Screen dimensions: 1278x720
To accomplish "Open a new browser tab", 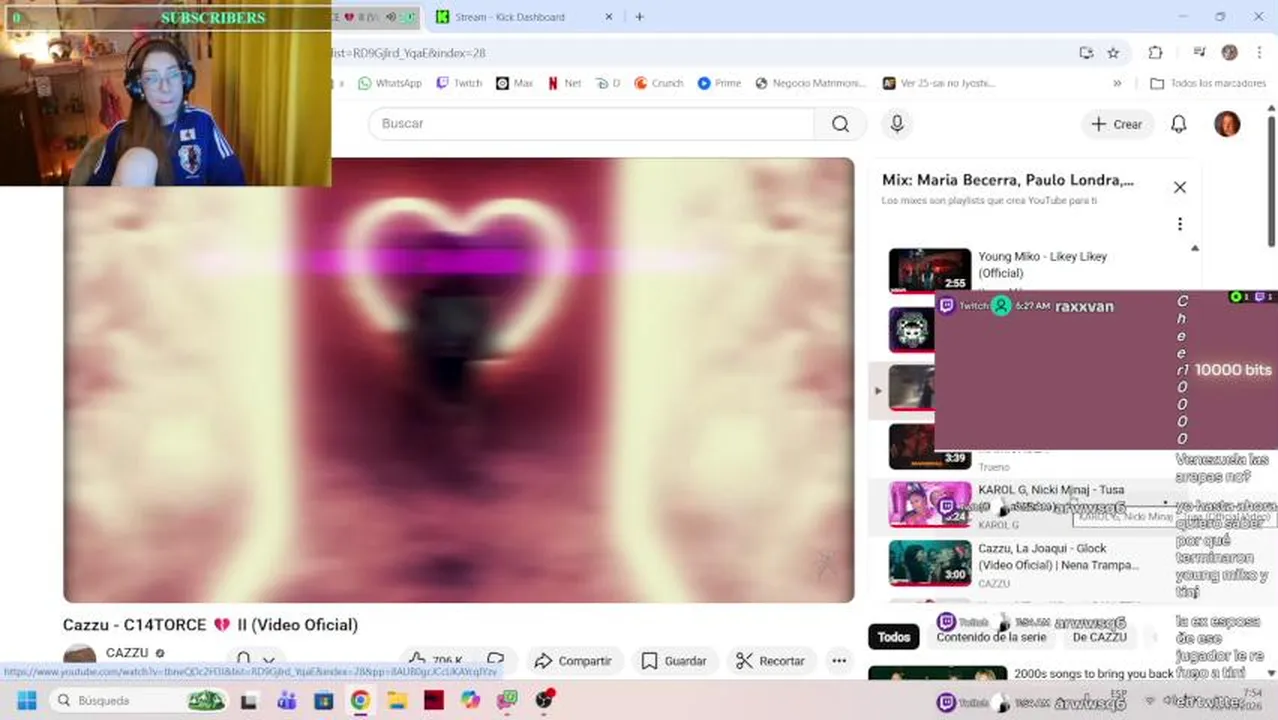I will [639, 17].
